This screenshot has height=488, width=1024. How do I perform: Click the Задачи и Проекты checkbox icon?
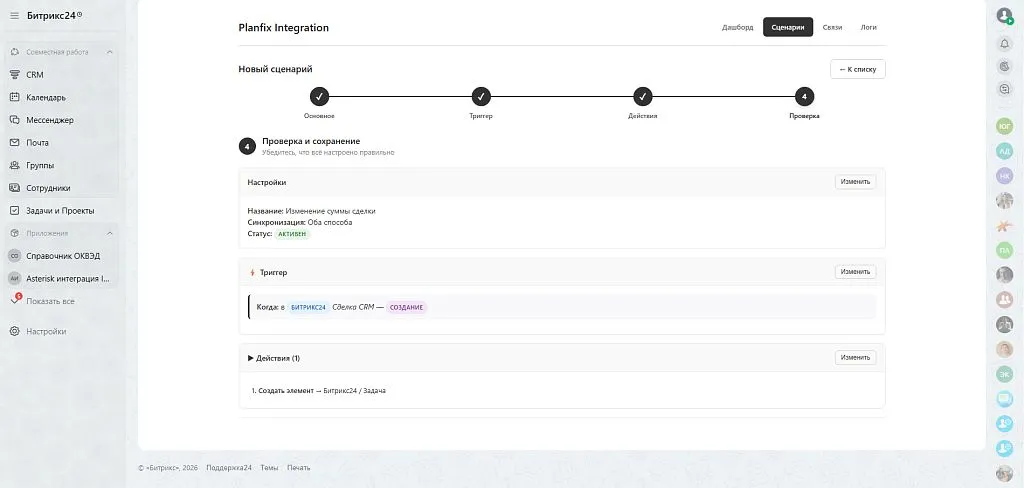(14, 211)
